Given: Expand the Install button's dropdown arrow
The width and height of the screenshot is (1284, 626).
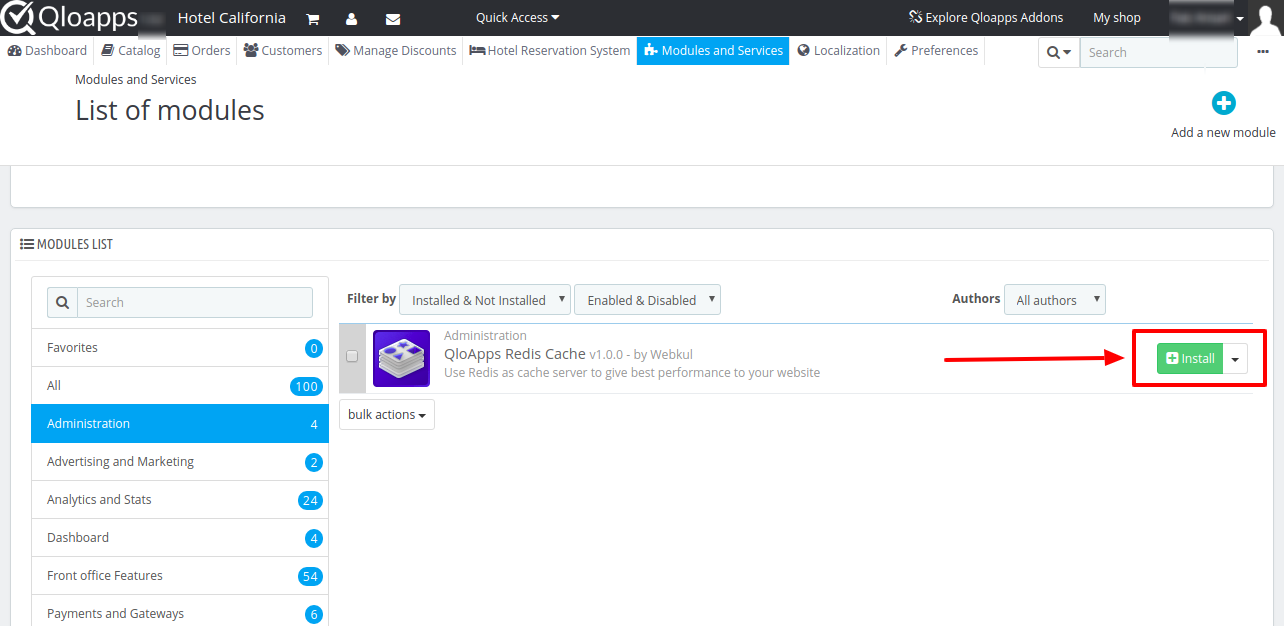Looking at the screenshot, I should (x=1235, y=357).
